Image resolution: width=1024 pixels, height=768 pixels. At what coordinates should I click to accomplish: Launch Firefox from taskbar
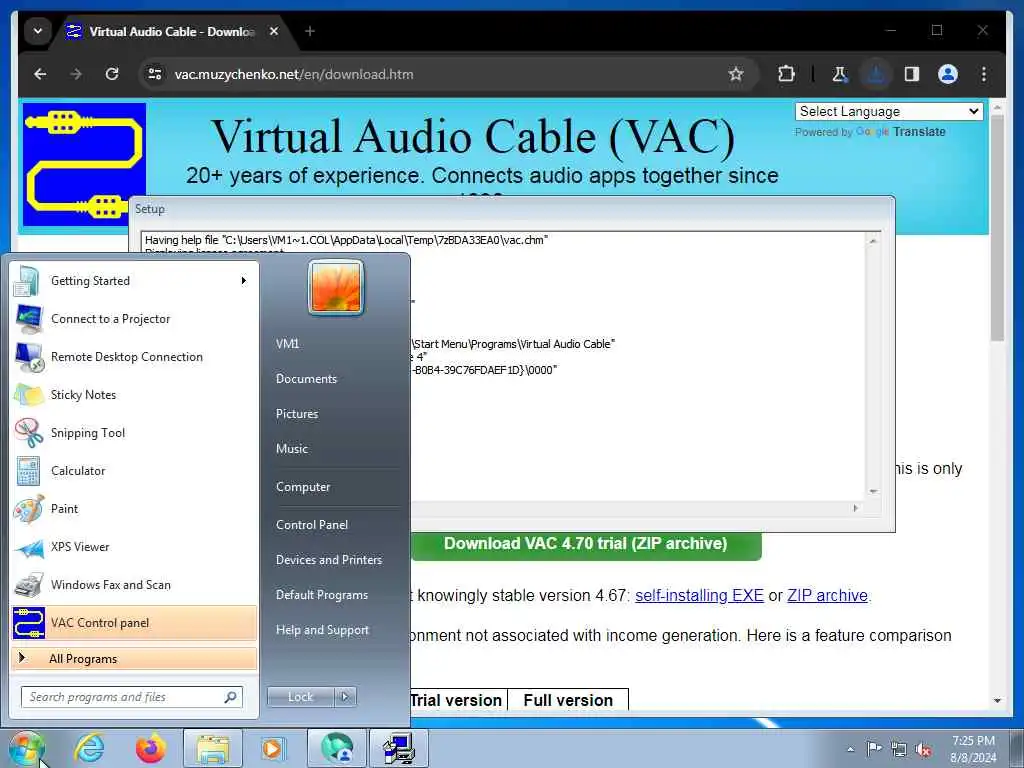coord(151,748)
